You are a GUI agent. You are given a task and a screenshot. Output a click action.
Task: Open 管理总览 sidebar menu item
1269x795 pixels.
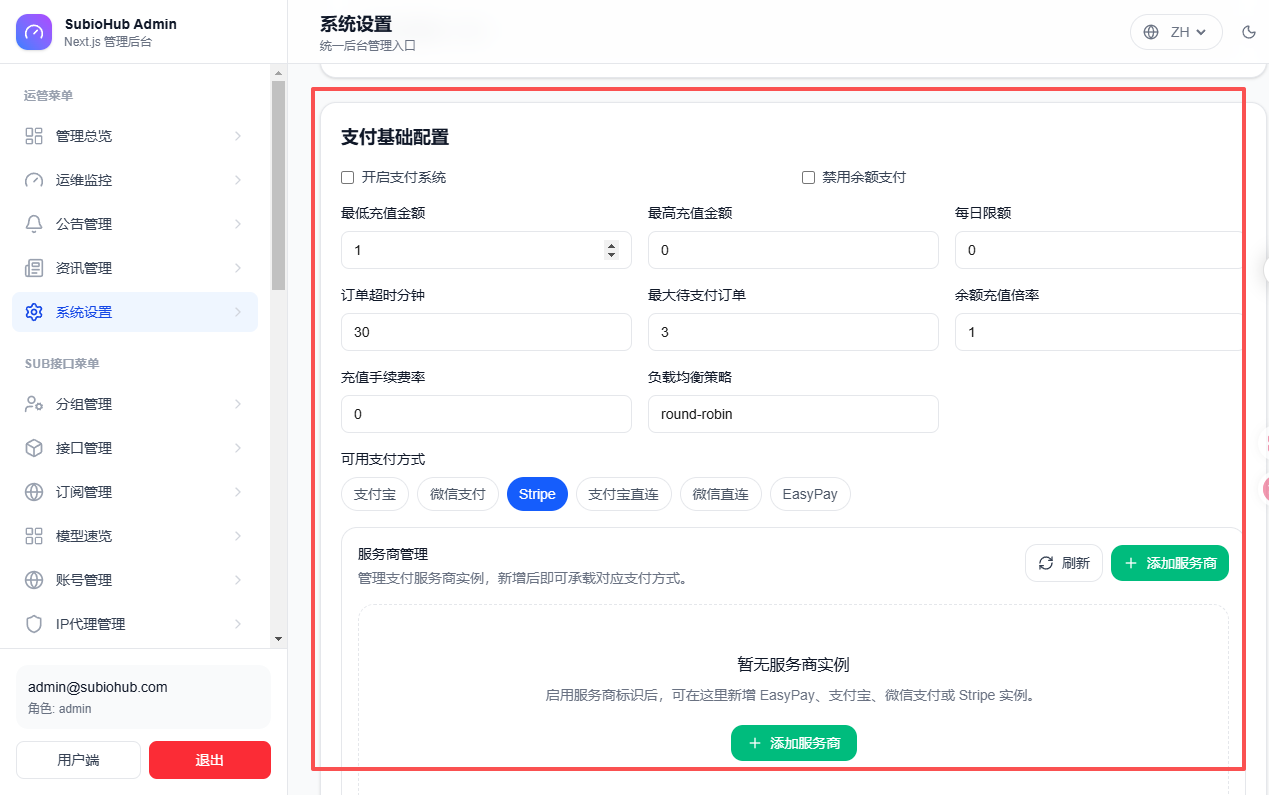coord(135,136)
